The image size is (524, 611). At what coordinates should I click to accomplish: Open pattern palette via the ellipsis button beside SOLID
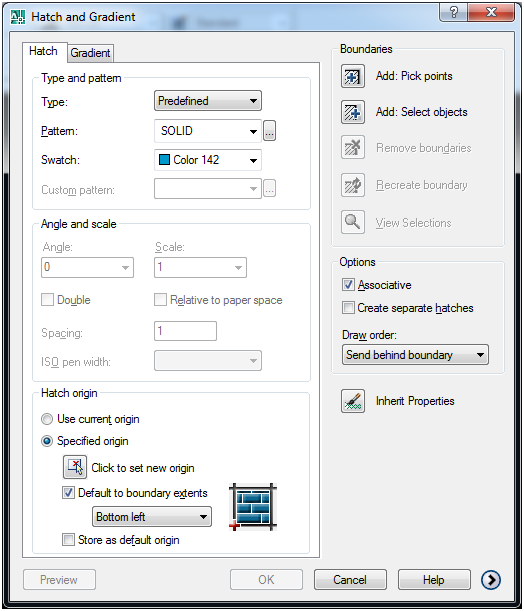pyautogui.click(x=269, y=131)
